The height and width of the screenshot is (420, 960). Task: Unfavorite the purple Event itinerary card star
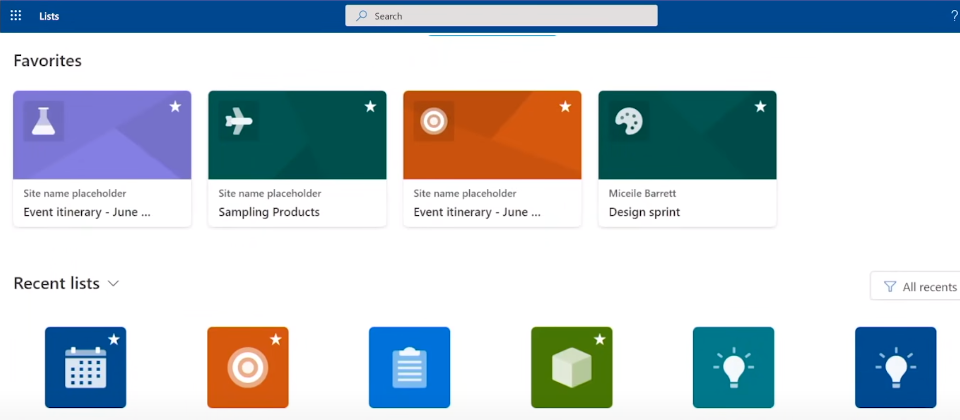(x=175, y=107)
